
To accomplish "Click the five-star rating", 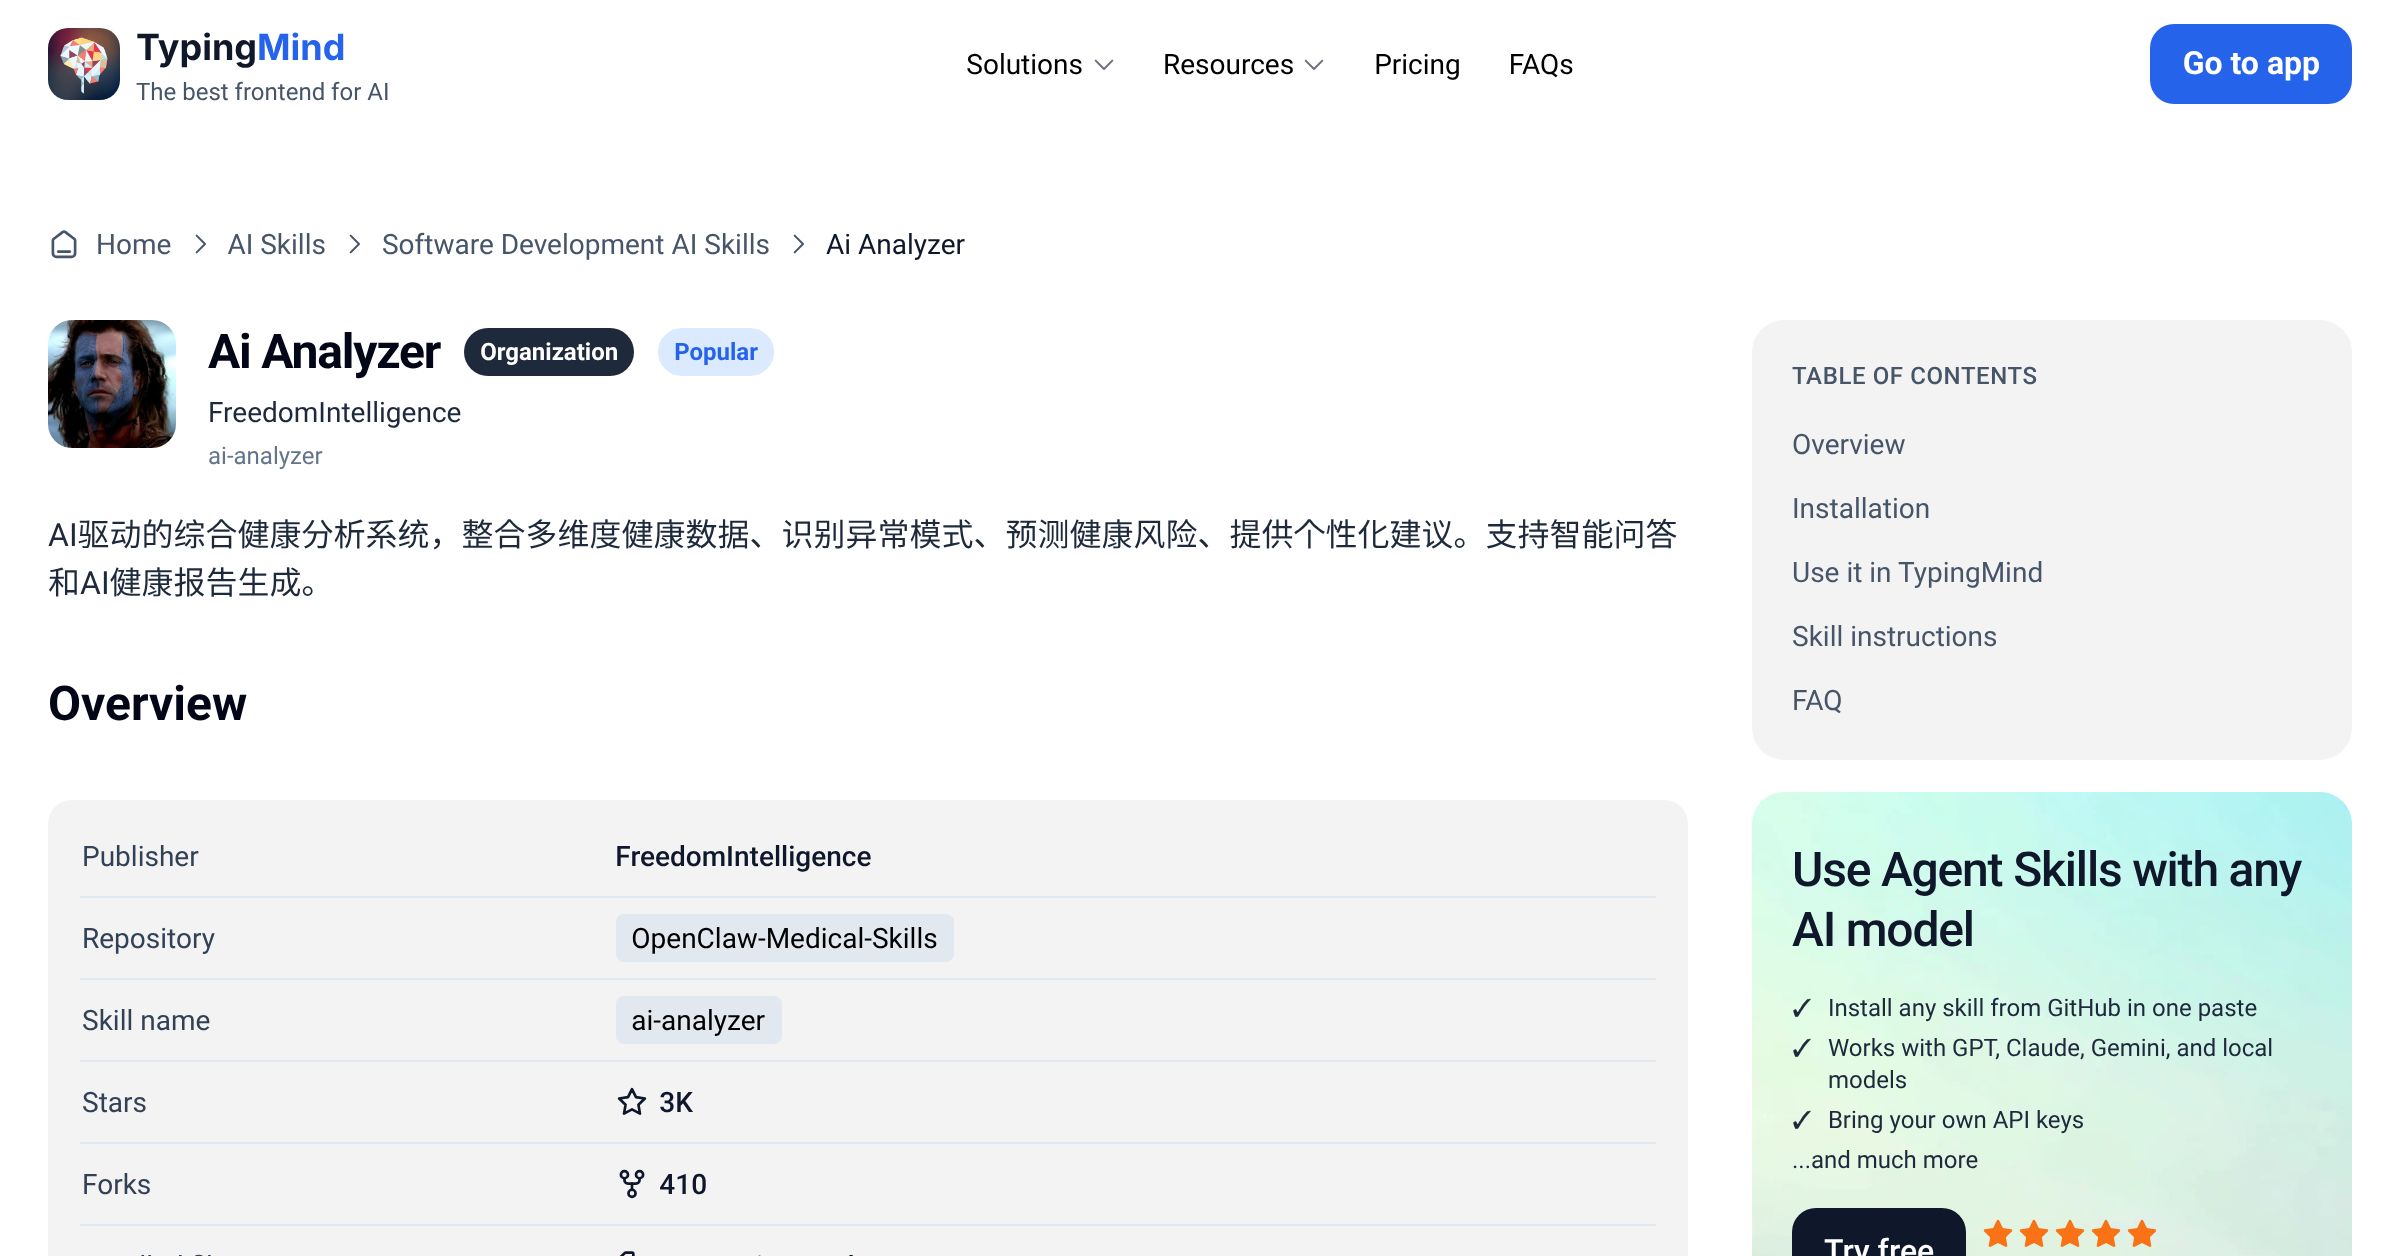I will pos(2069,1234).
